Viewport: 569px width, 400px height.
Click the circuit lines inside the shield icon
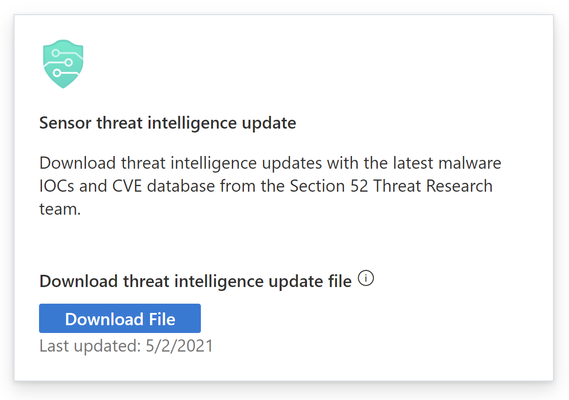[61, 63]
